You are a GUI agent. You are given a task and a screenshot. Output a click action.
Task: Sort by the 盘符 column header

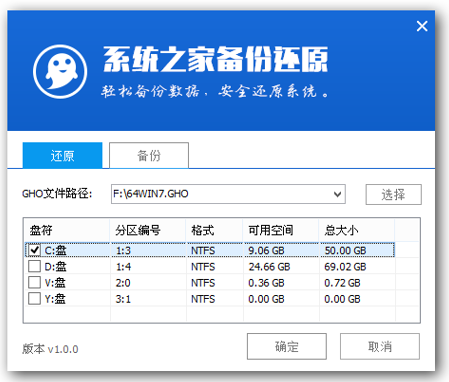tap(67, 230)
